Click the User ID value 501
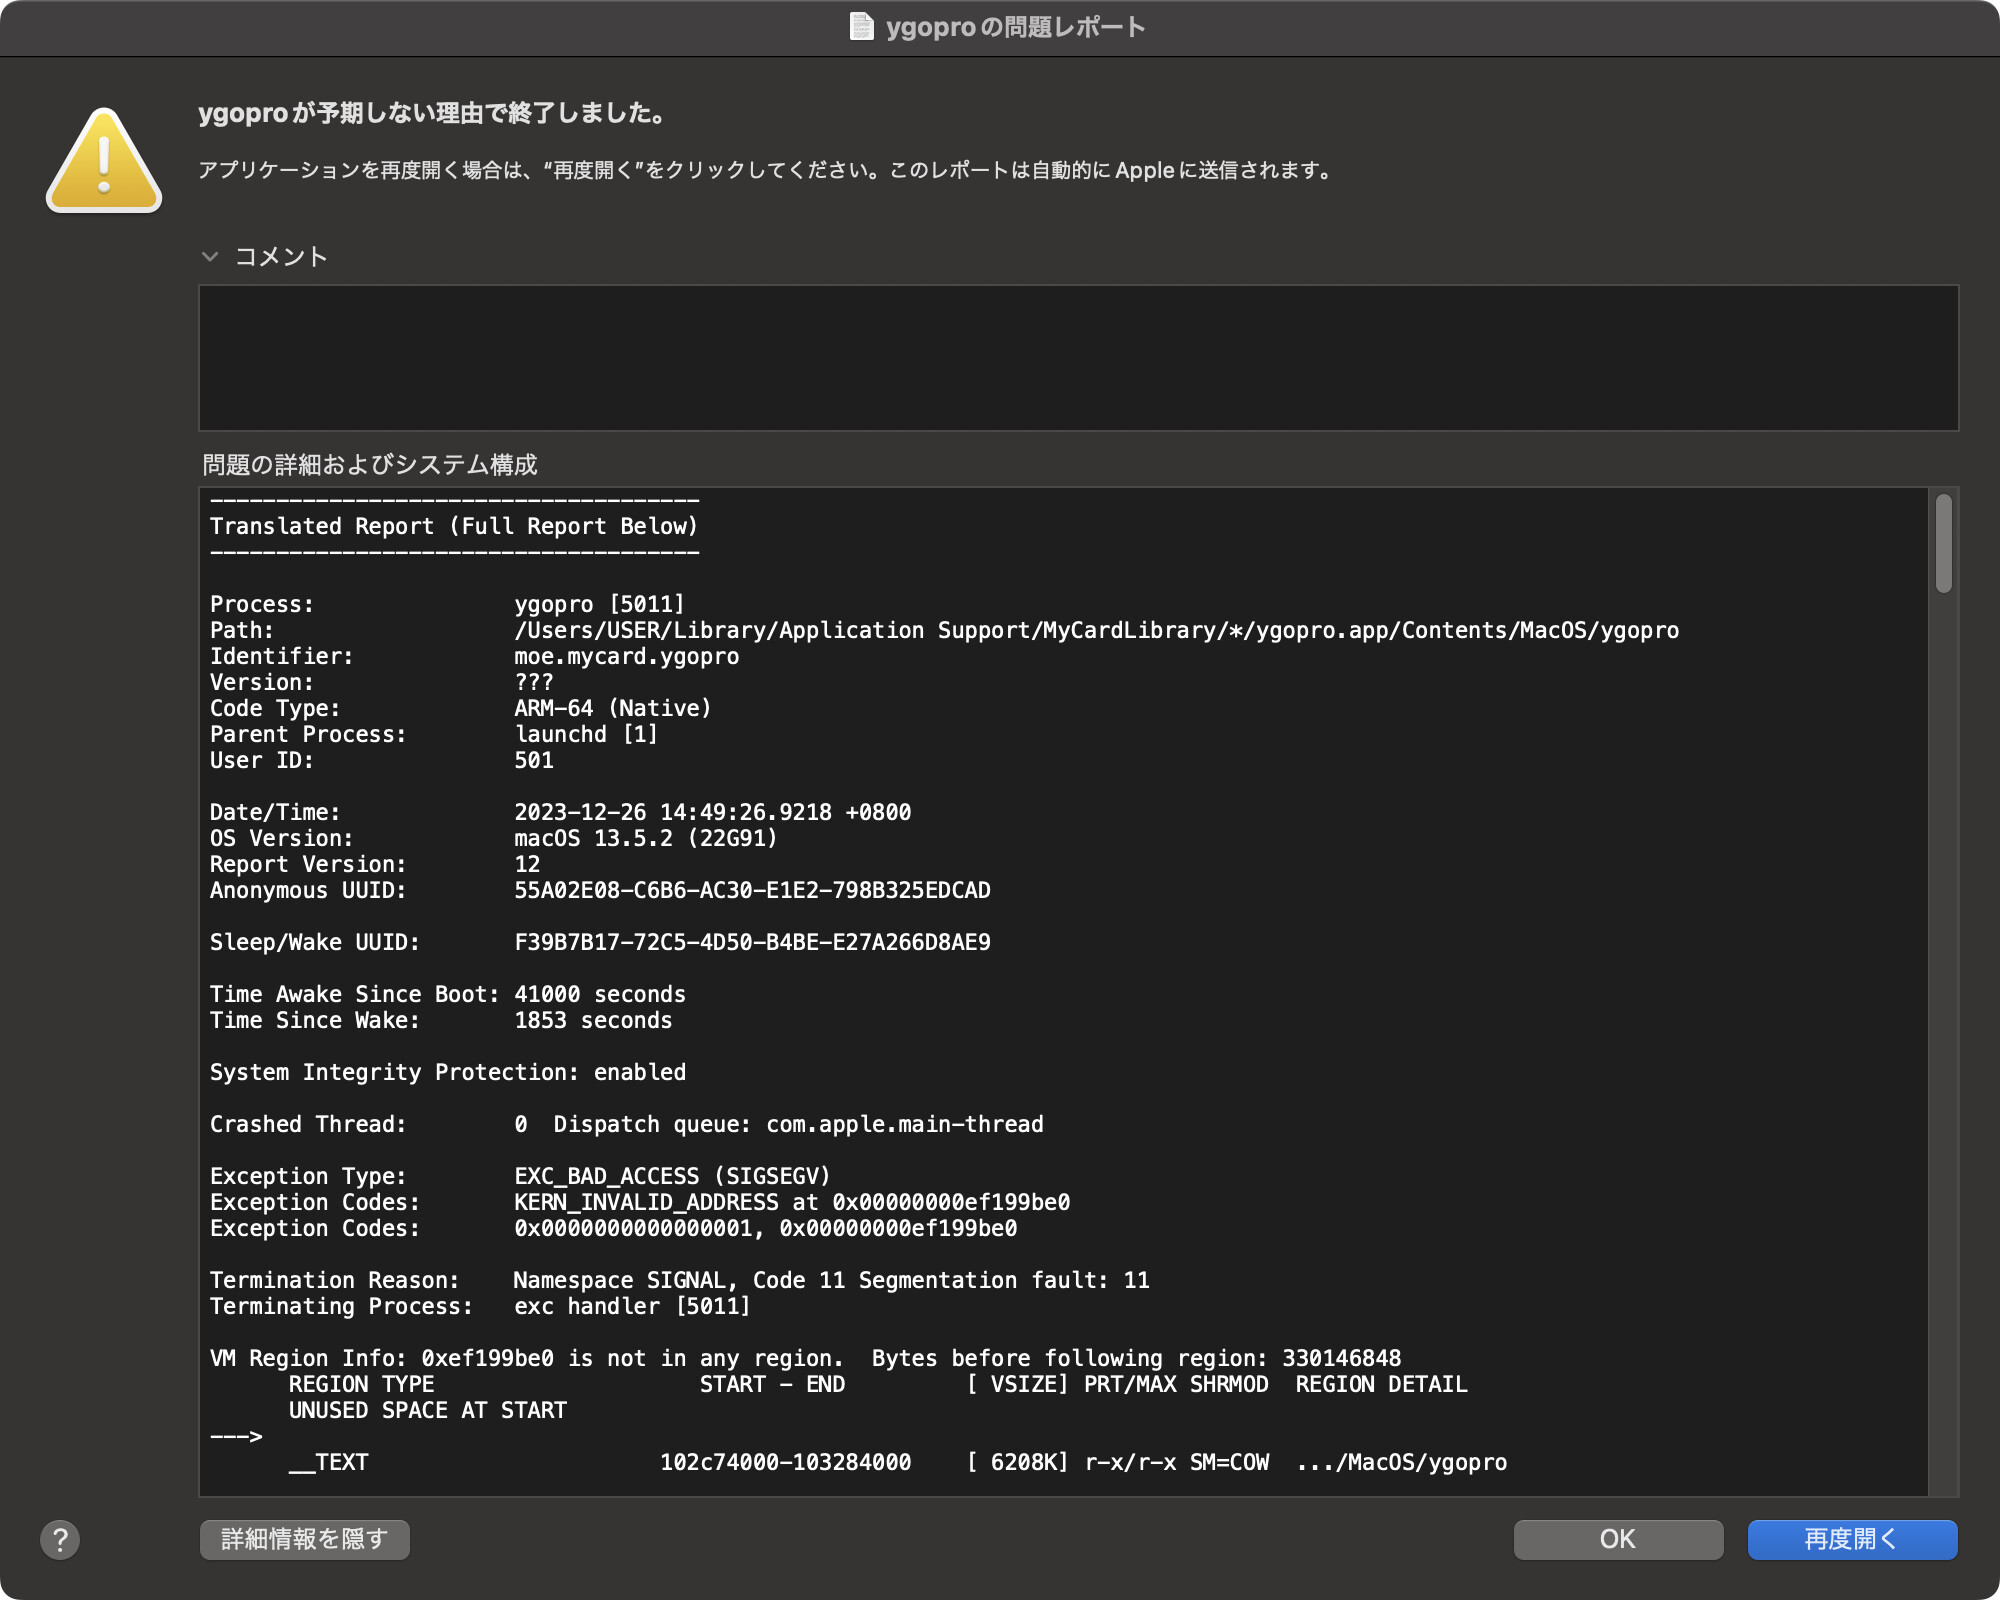The width and height of the screenshot is (2000, 1600). pyautogui.click(x=533, y=760)
